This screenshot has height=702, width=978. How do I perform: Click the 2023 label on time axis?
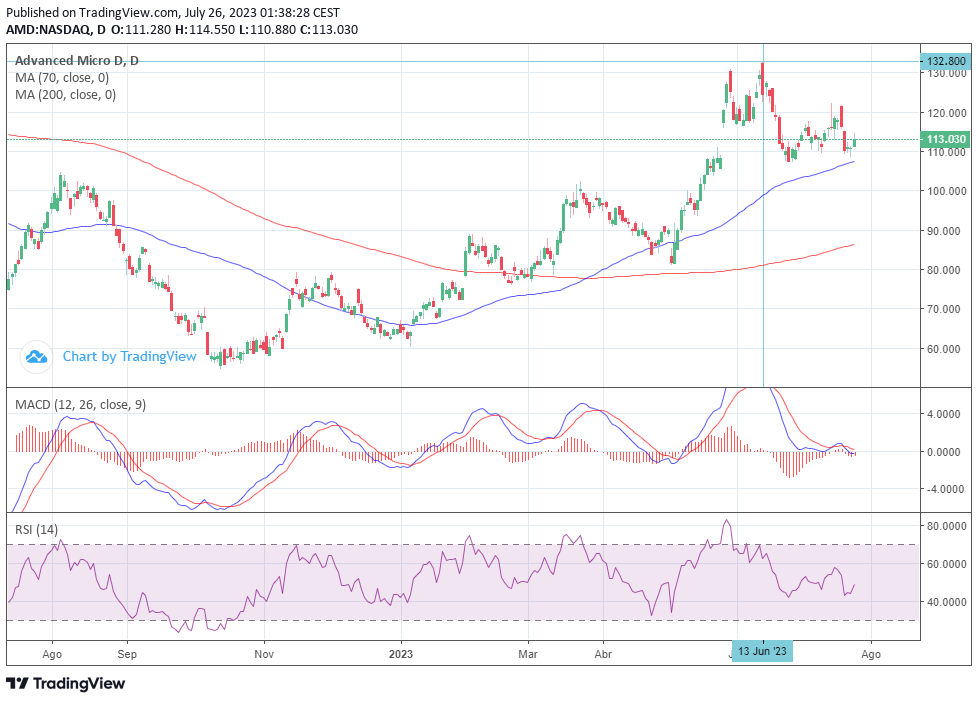pyautogui.click(x=400, y=654)
